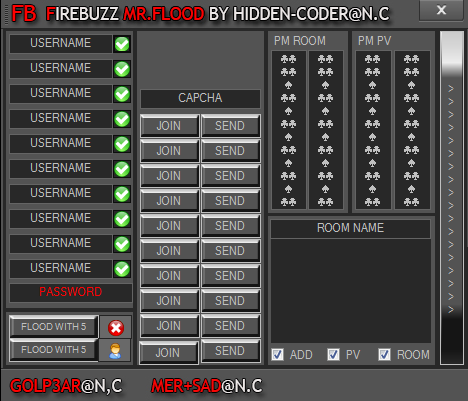Select the second PM PV symbols column
The width and height of the screenshot is (468, 401).
tap(412, 130)
